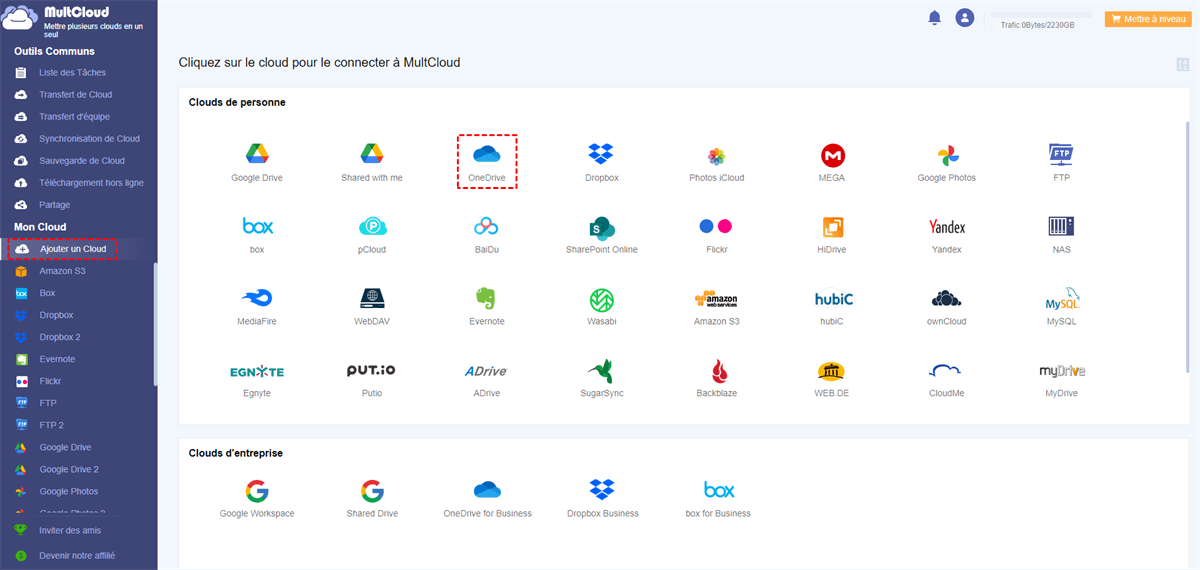Select the MediaFire cloud
The width and height of the screenshot is (1200, 570).
pos(257,307)
